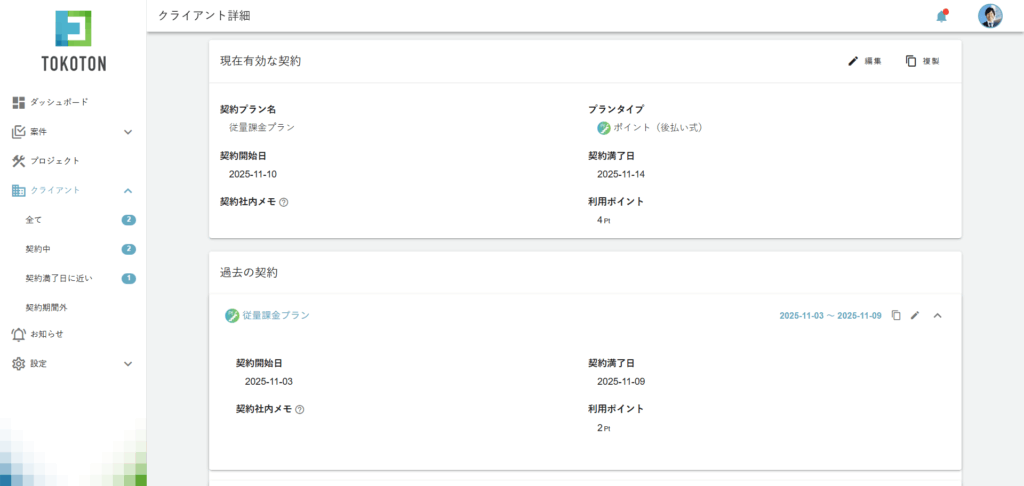Click help icon beside current contract memo
The height and width of the screenshot is (486, 1024).
coord(284,202)
